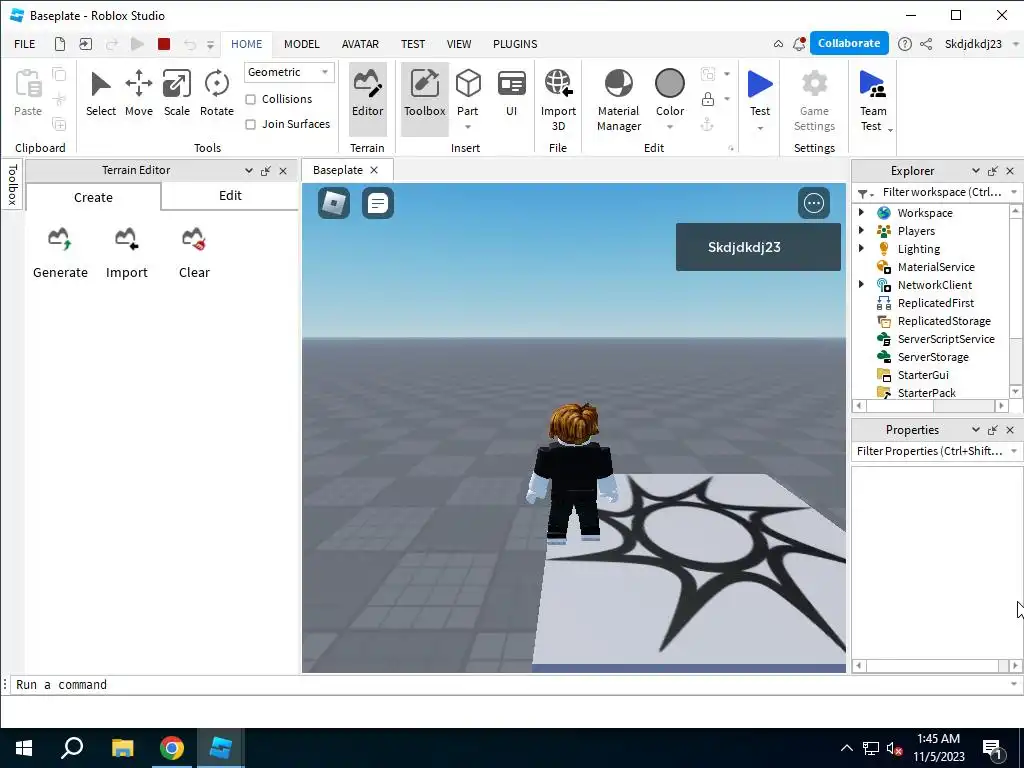
Task: Open the Part dropdown arrow
Action: click(468, 127)
